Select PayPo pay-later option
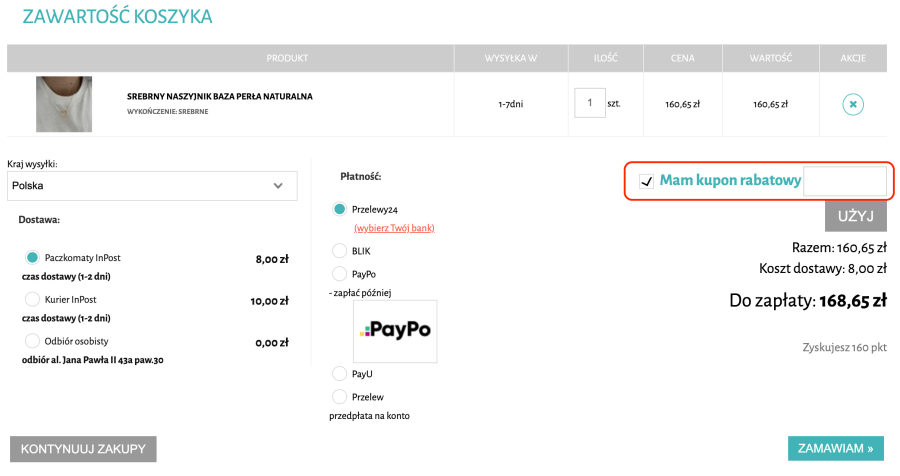The image size is (900, 476). point(340,273)
